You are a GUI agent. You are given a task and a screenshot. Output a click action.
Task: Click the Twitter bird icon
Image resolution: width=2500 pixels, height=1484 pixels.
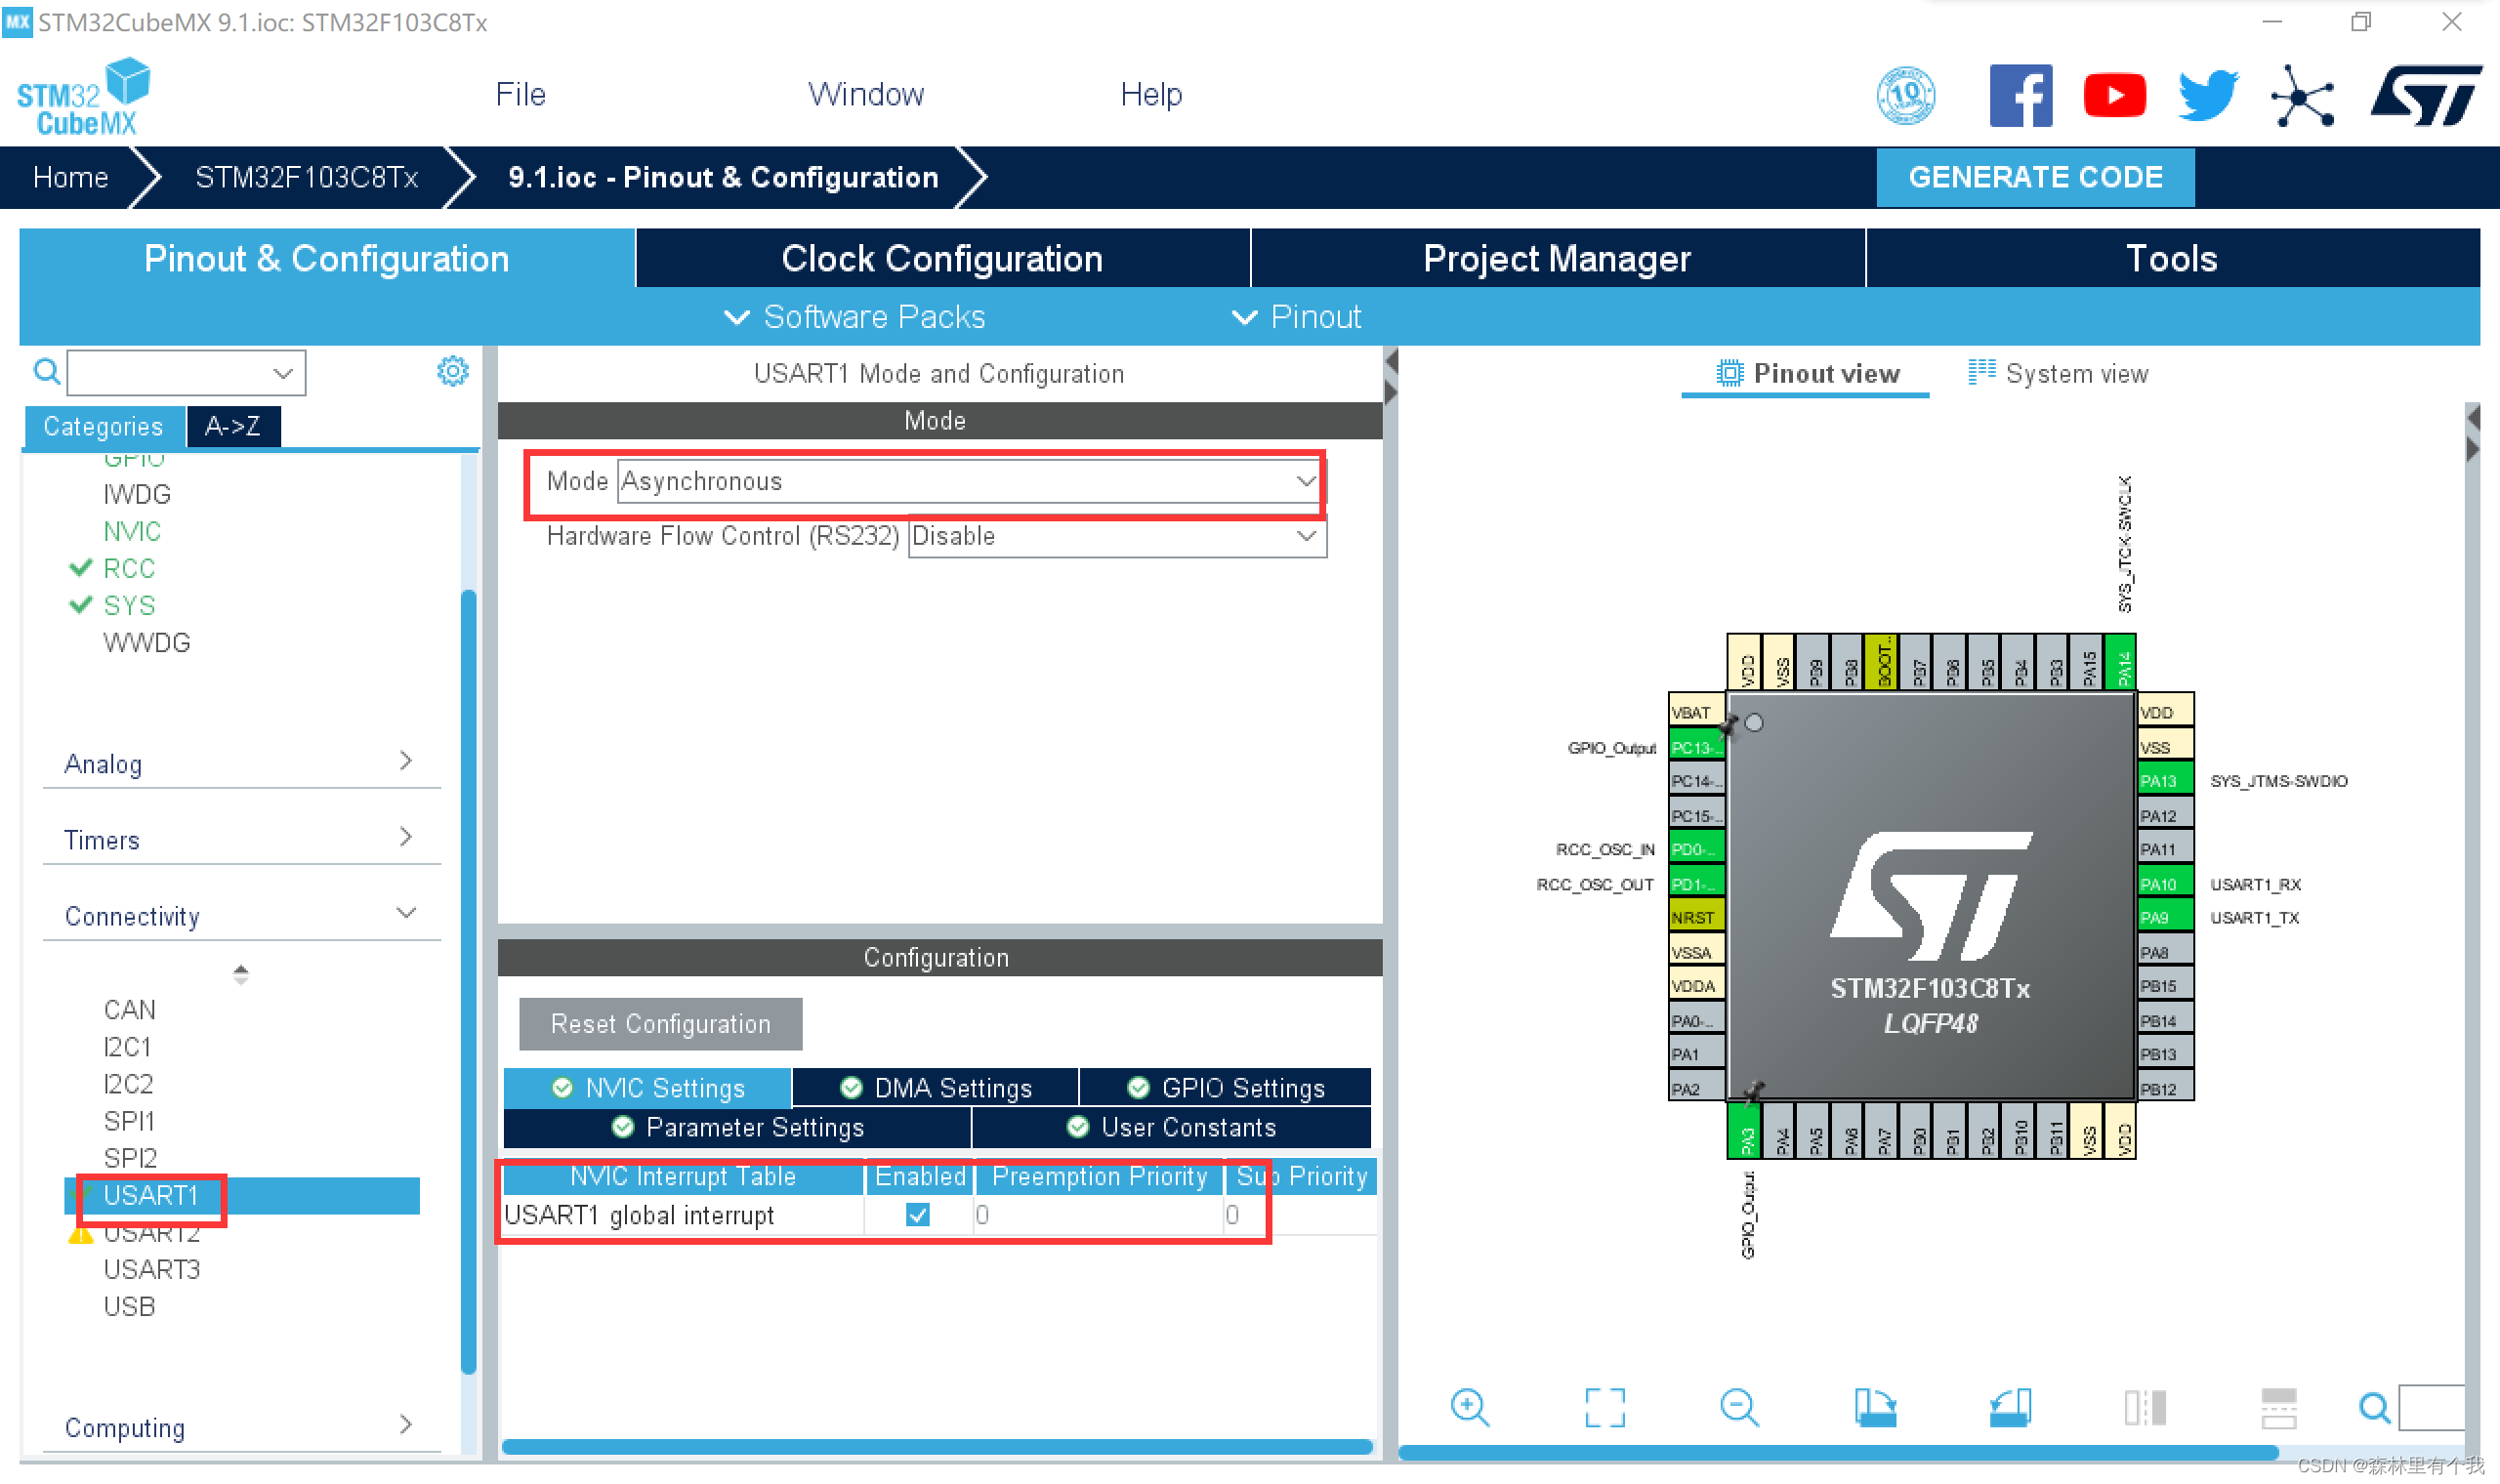pyautogui.click(x=2207, y=96)
